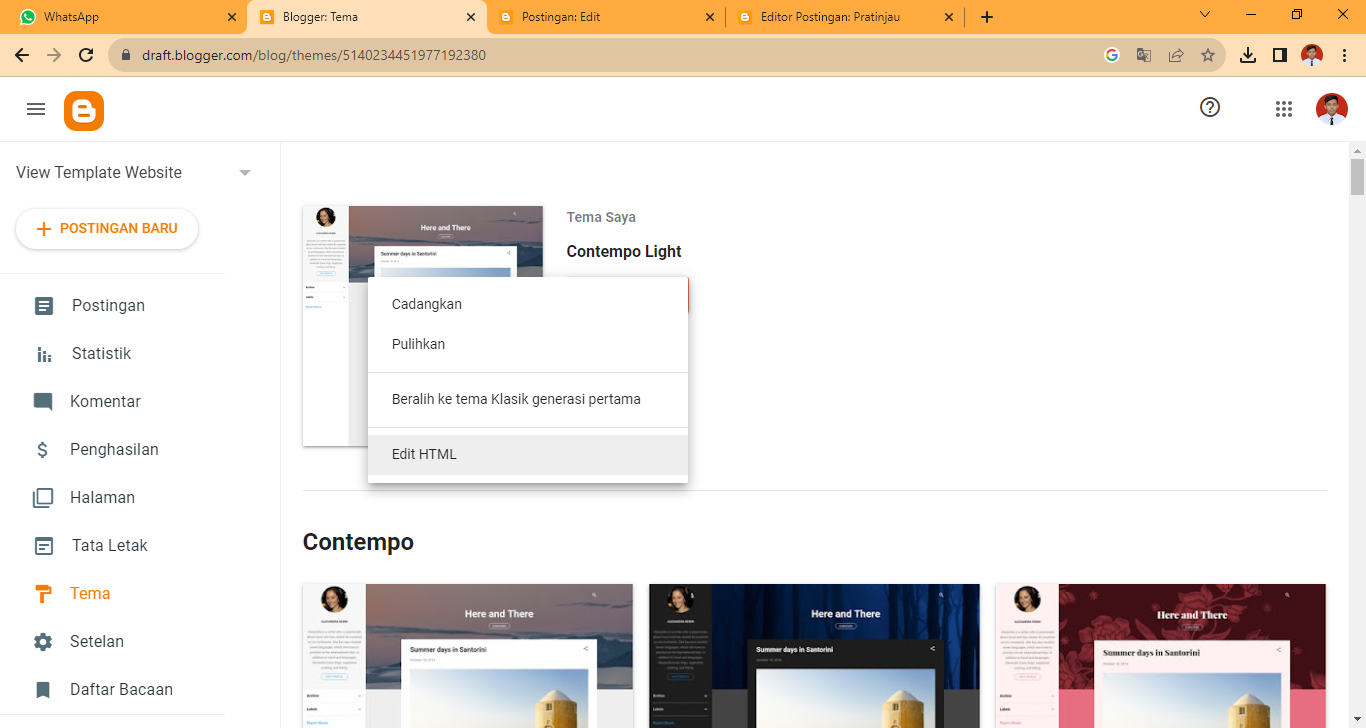Close the Postingan: Edit tab
Viewport: 1366px width, 728px height.
click(x=710, y=17)
